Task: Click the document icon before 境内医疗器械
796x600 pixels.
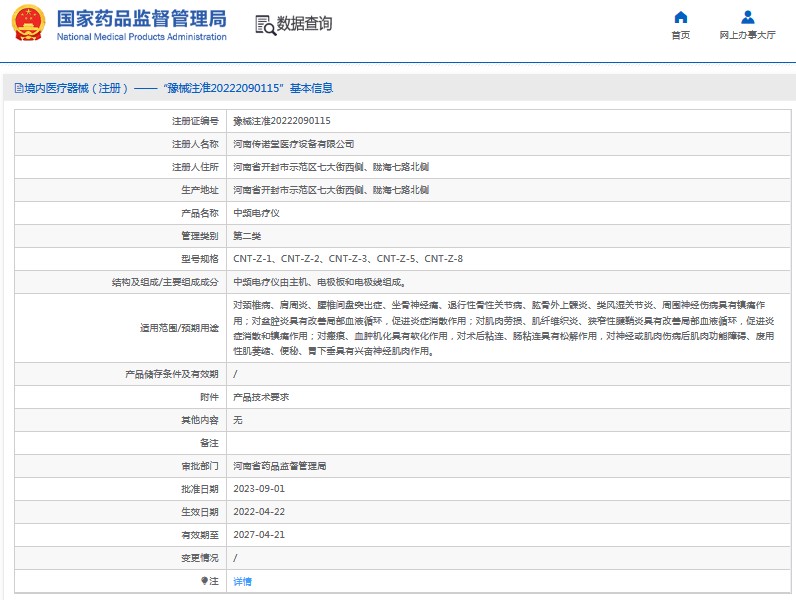Action: 19,88
